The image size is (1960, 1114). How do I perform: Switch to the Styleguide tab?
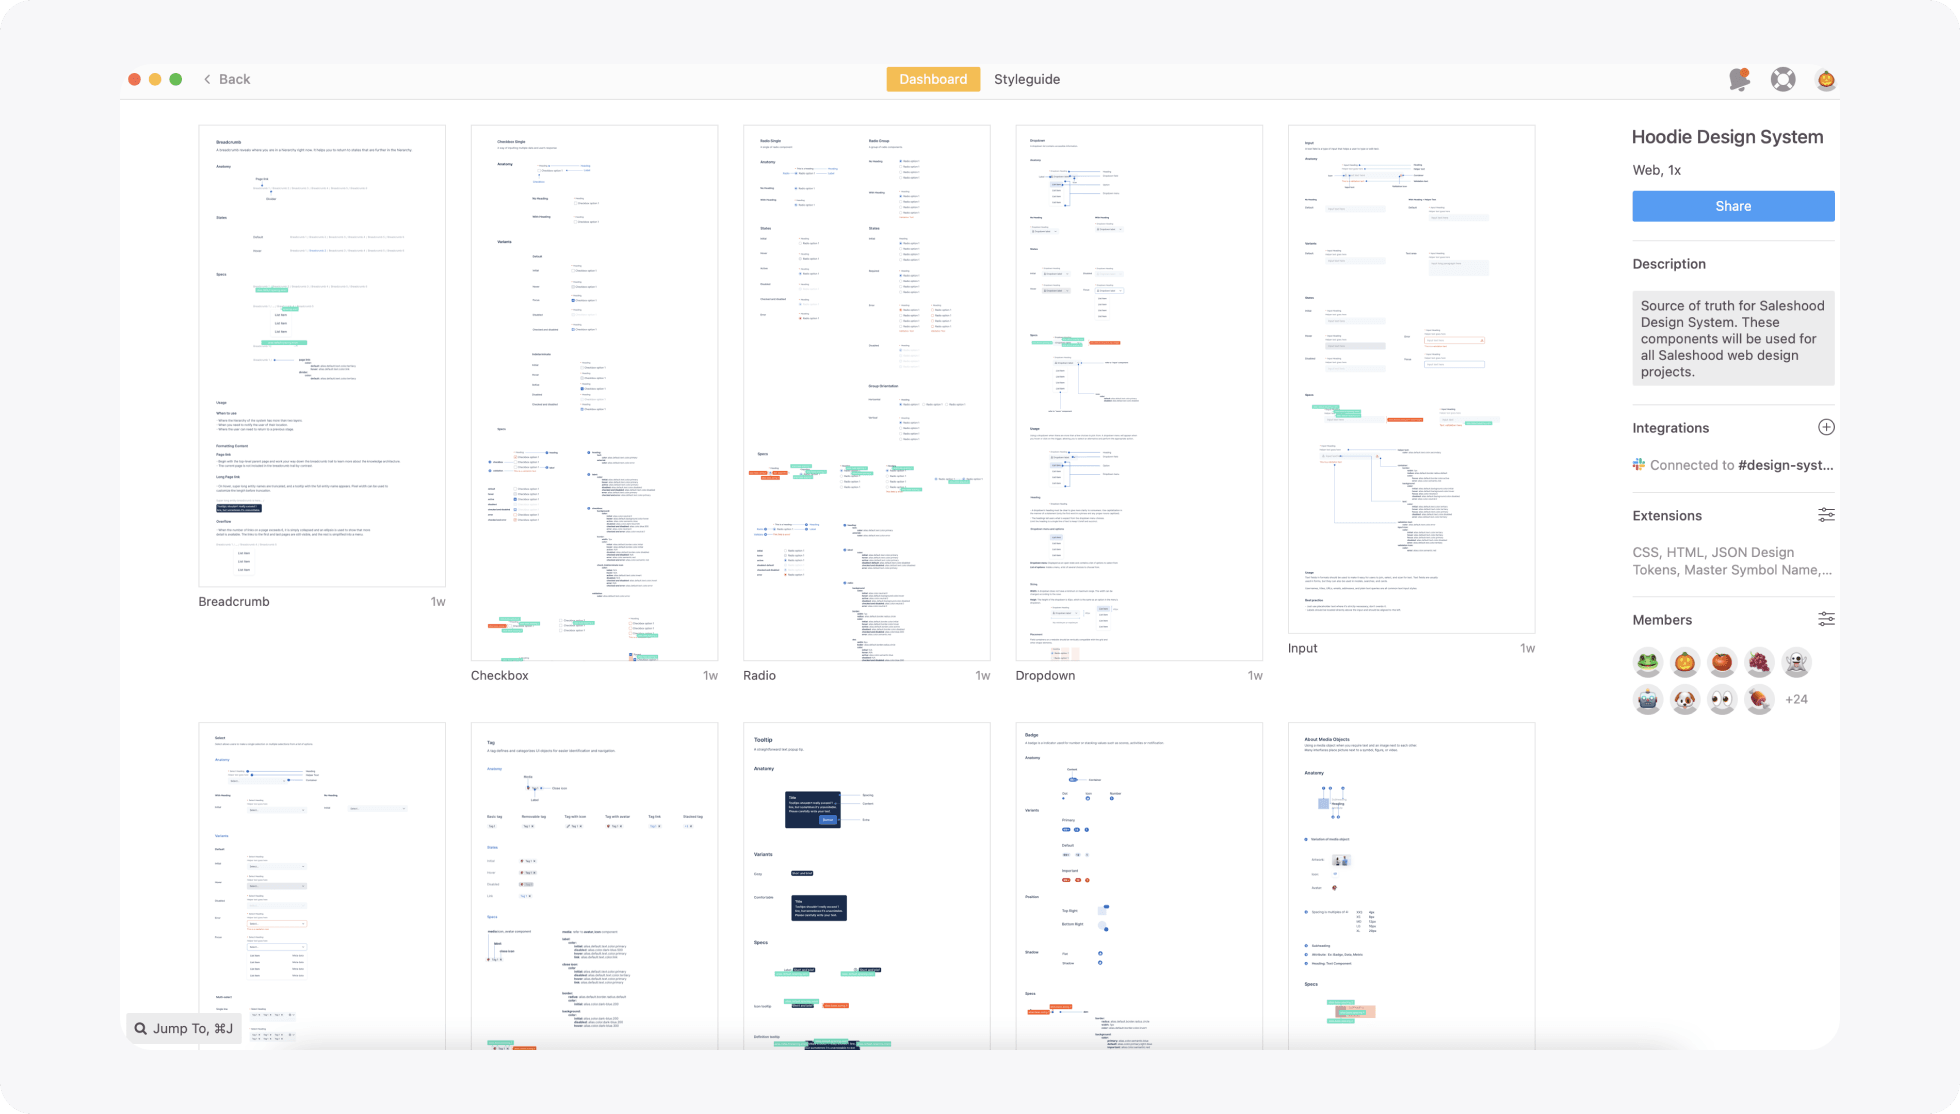(x=1027, y=79)
